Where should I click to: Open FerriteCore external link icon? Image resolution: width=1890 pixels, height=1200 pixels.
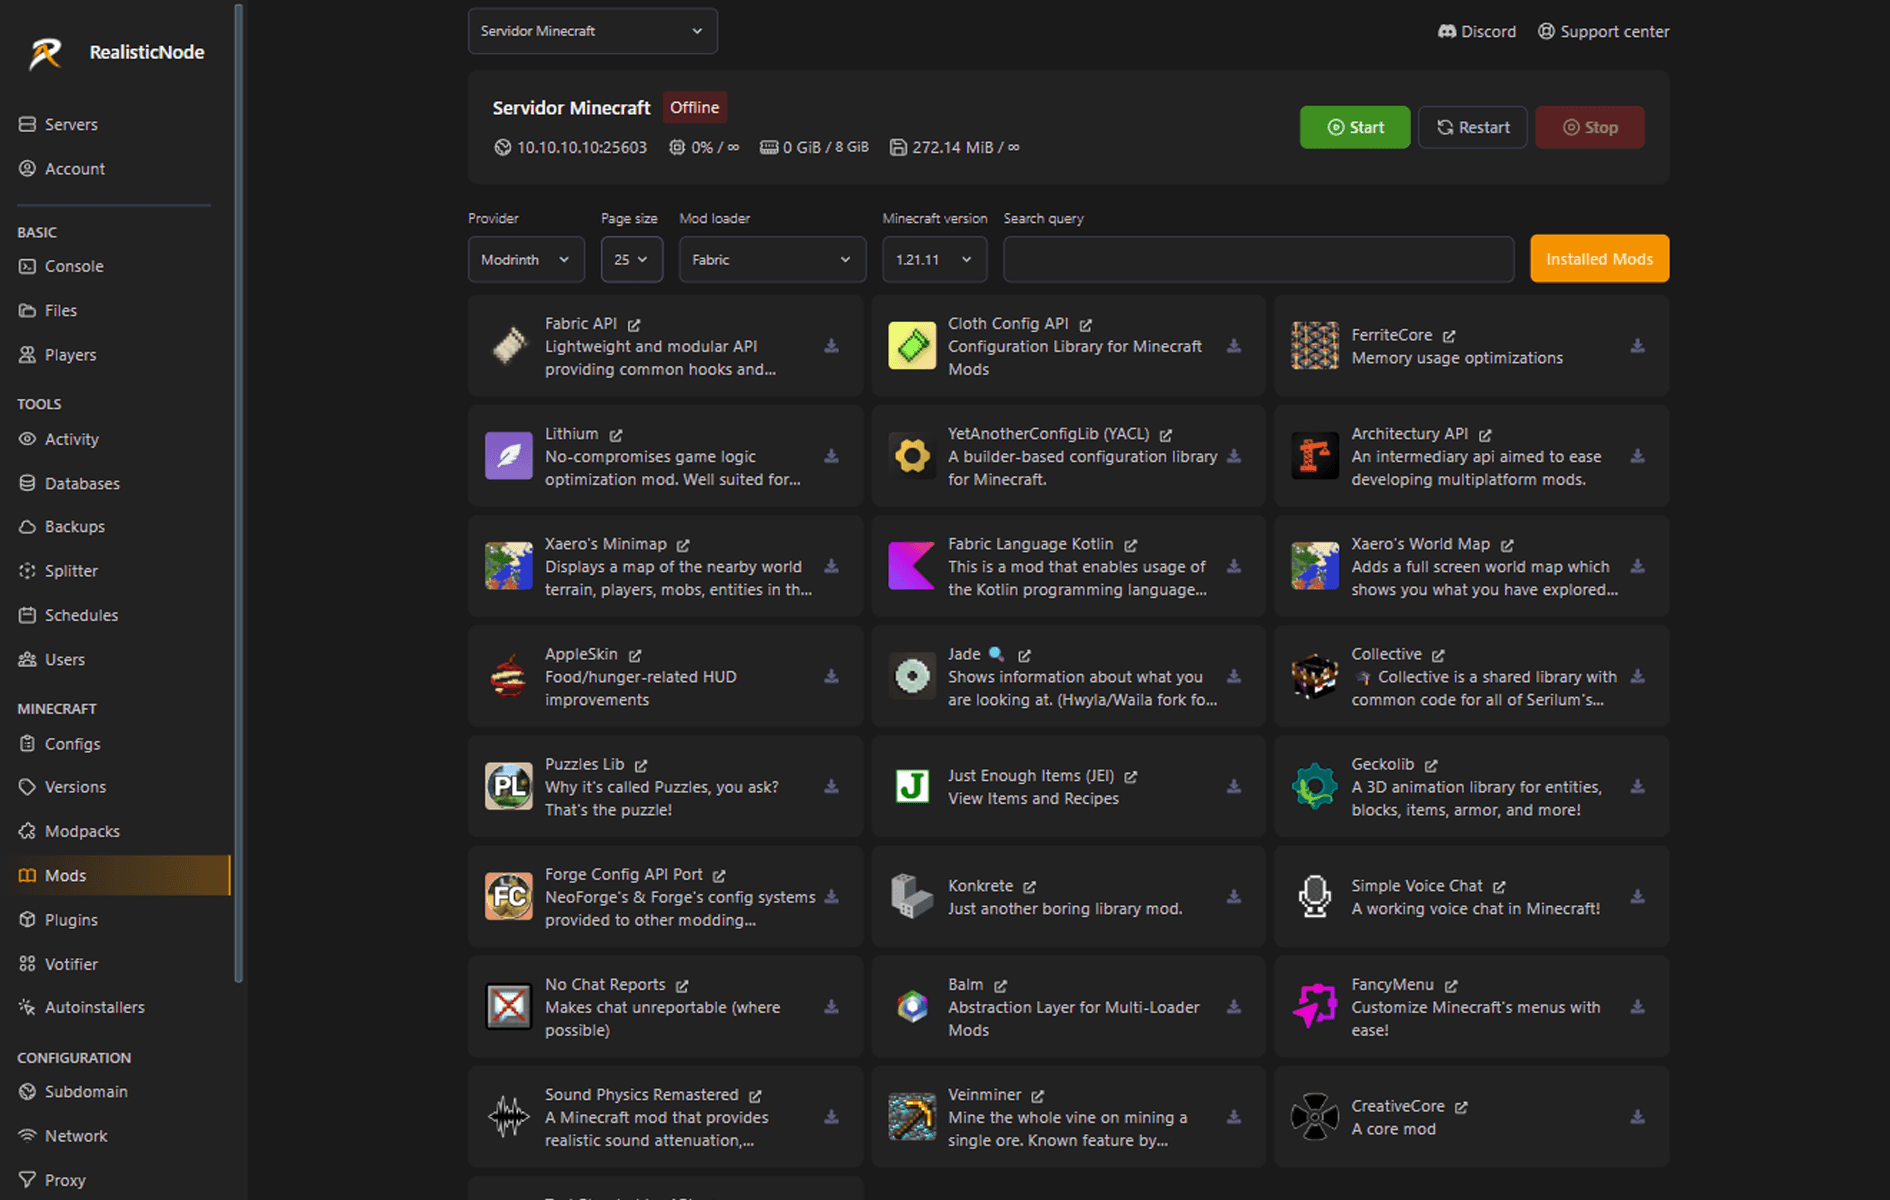1449,336
